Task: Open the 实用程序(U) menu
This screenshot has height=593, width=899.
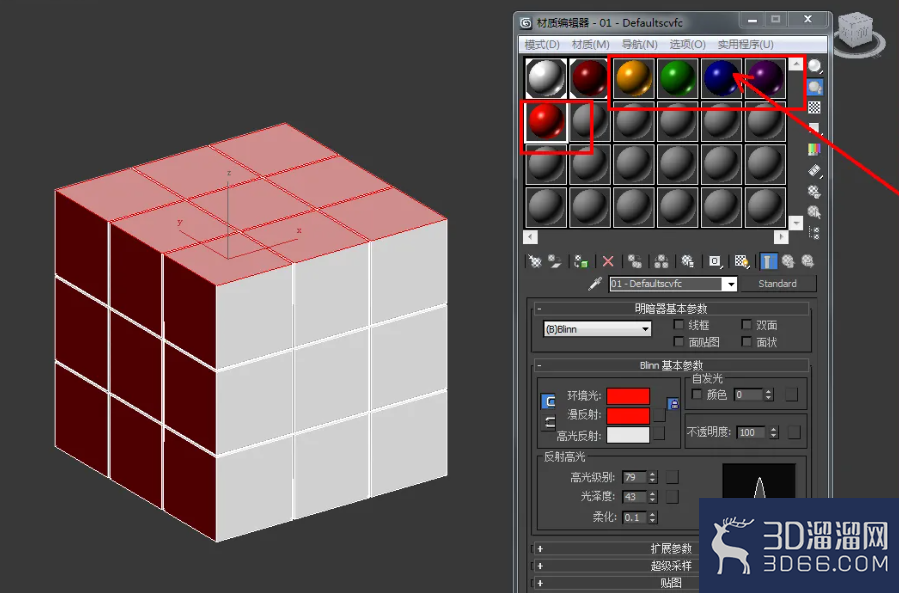Action: click(x=745, y=44)
